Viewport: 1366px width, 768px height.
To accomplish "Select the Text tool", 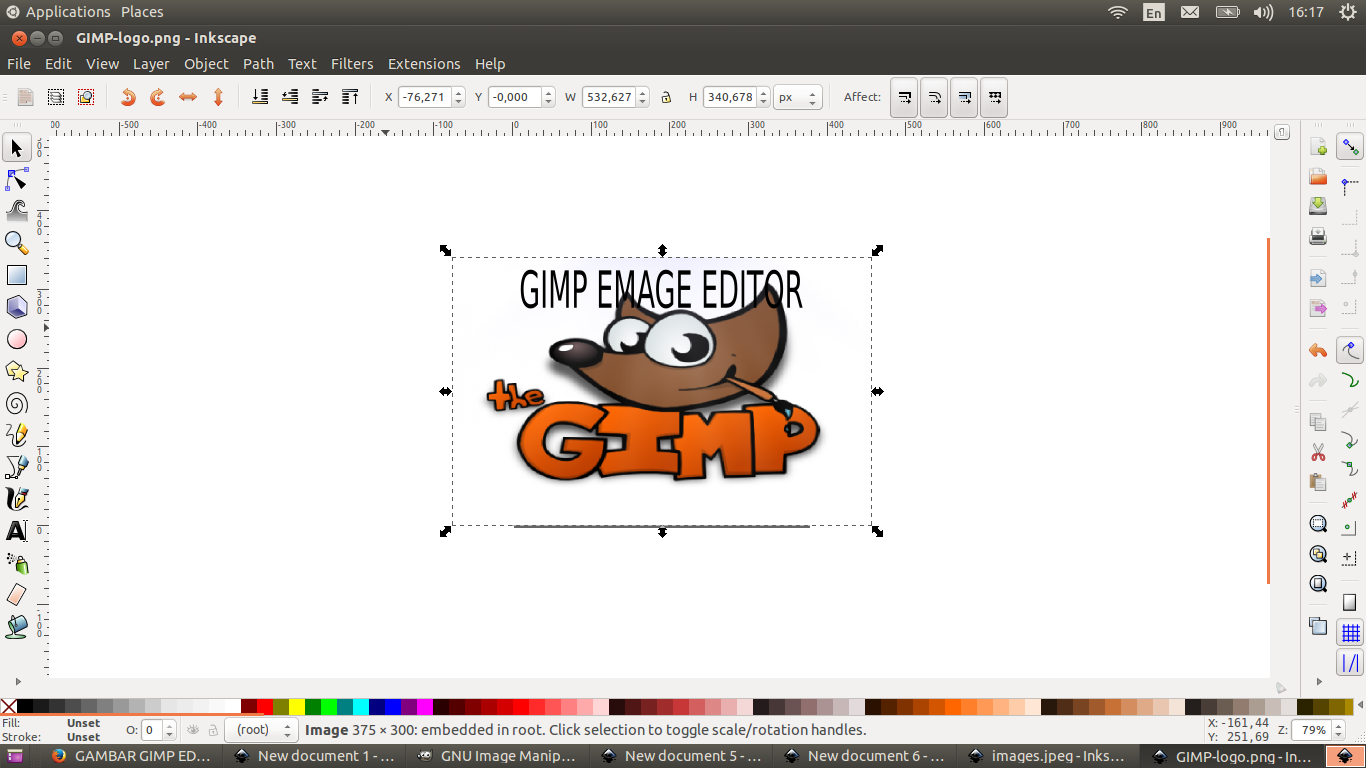I will click(x=17, y=531).
